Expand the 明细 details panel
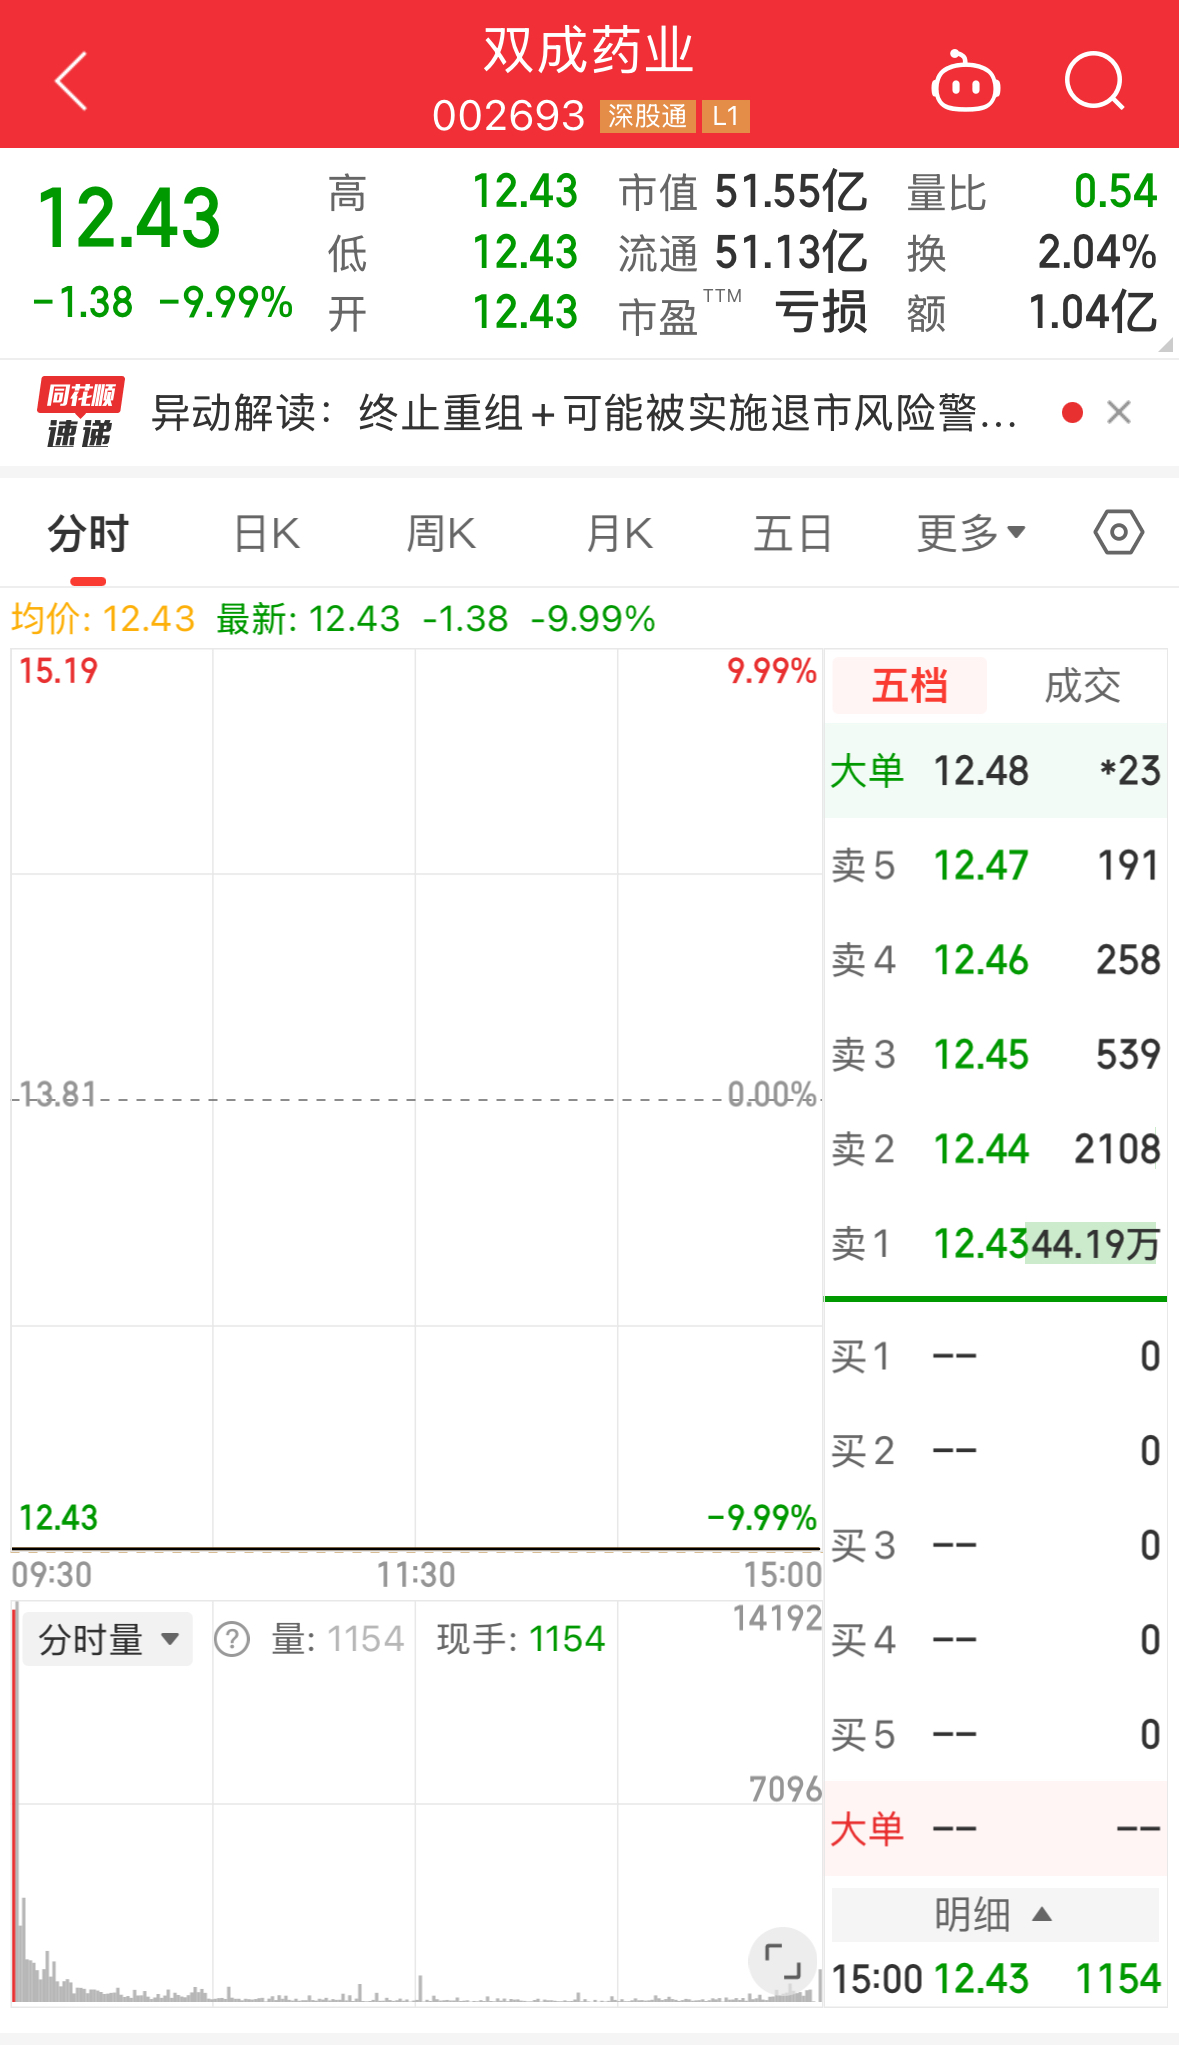 coord(995,1914)
